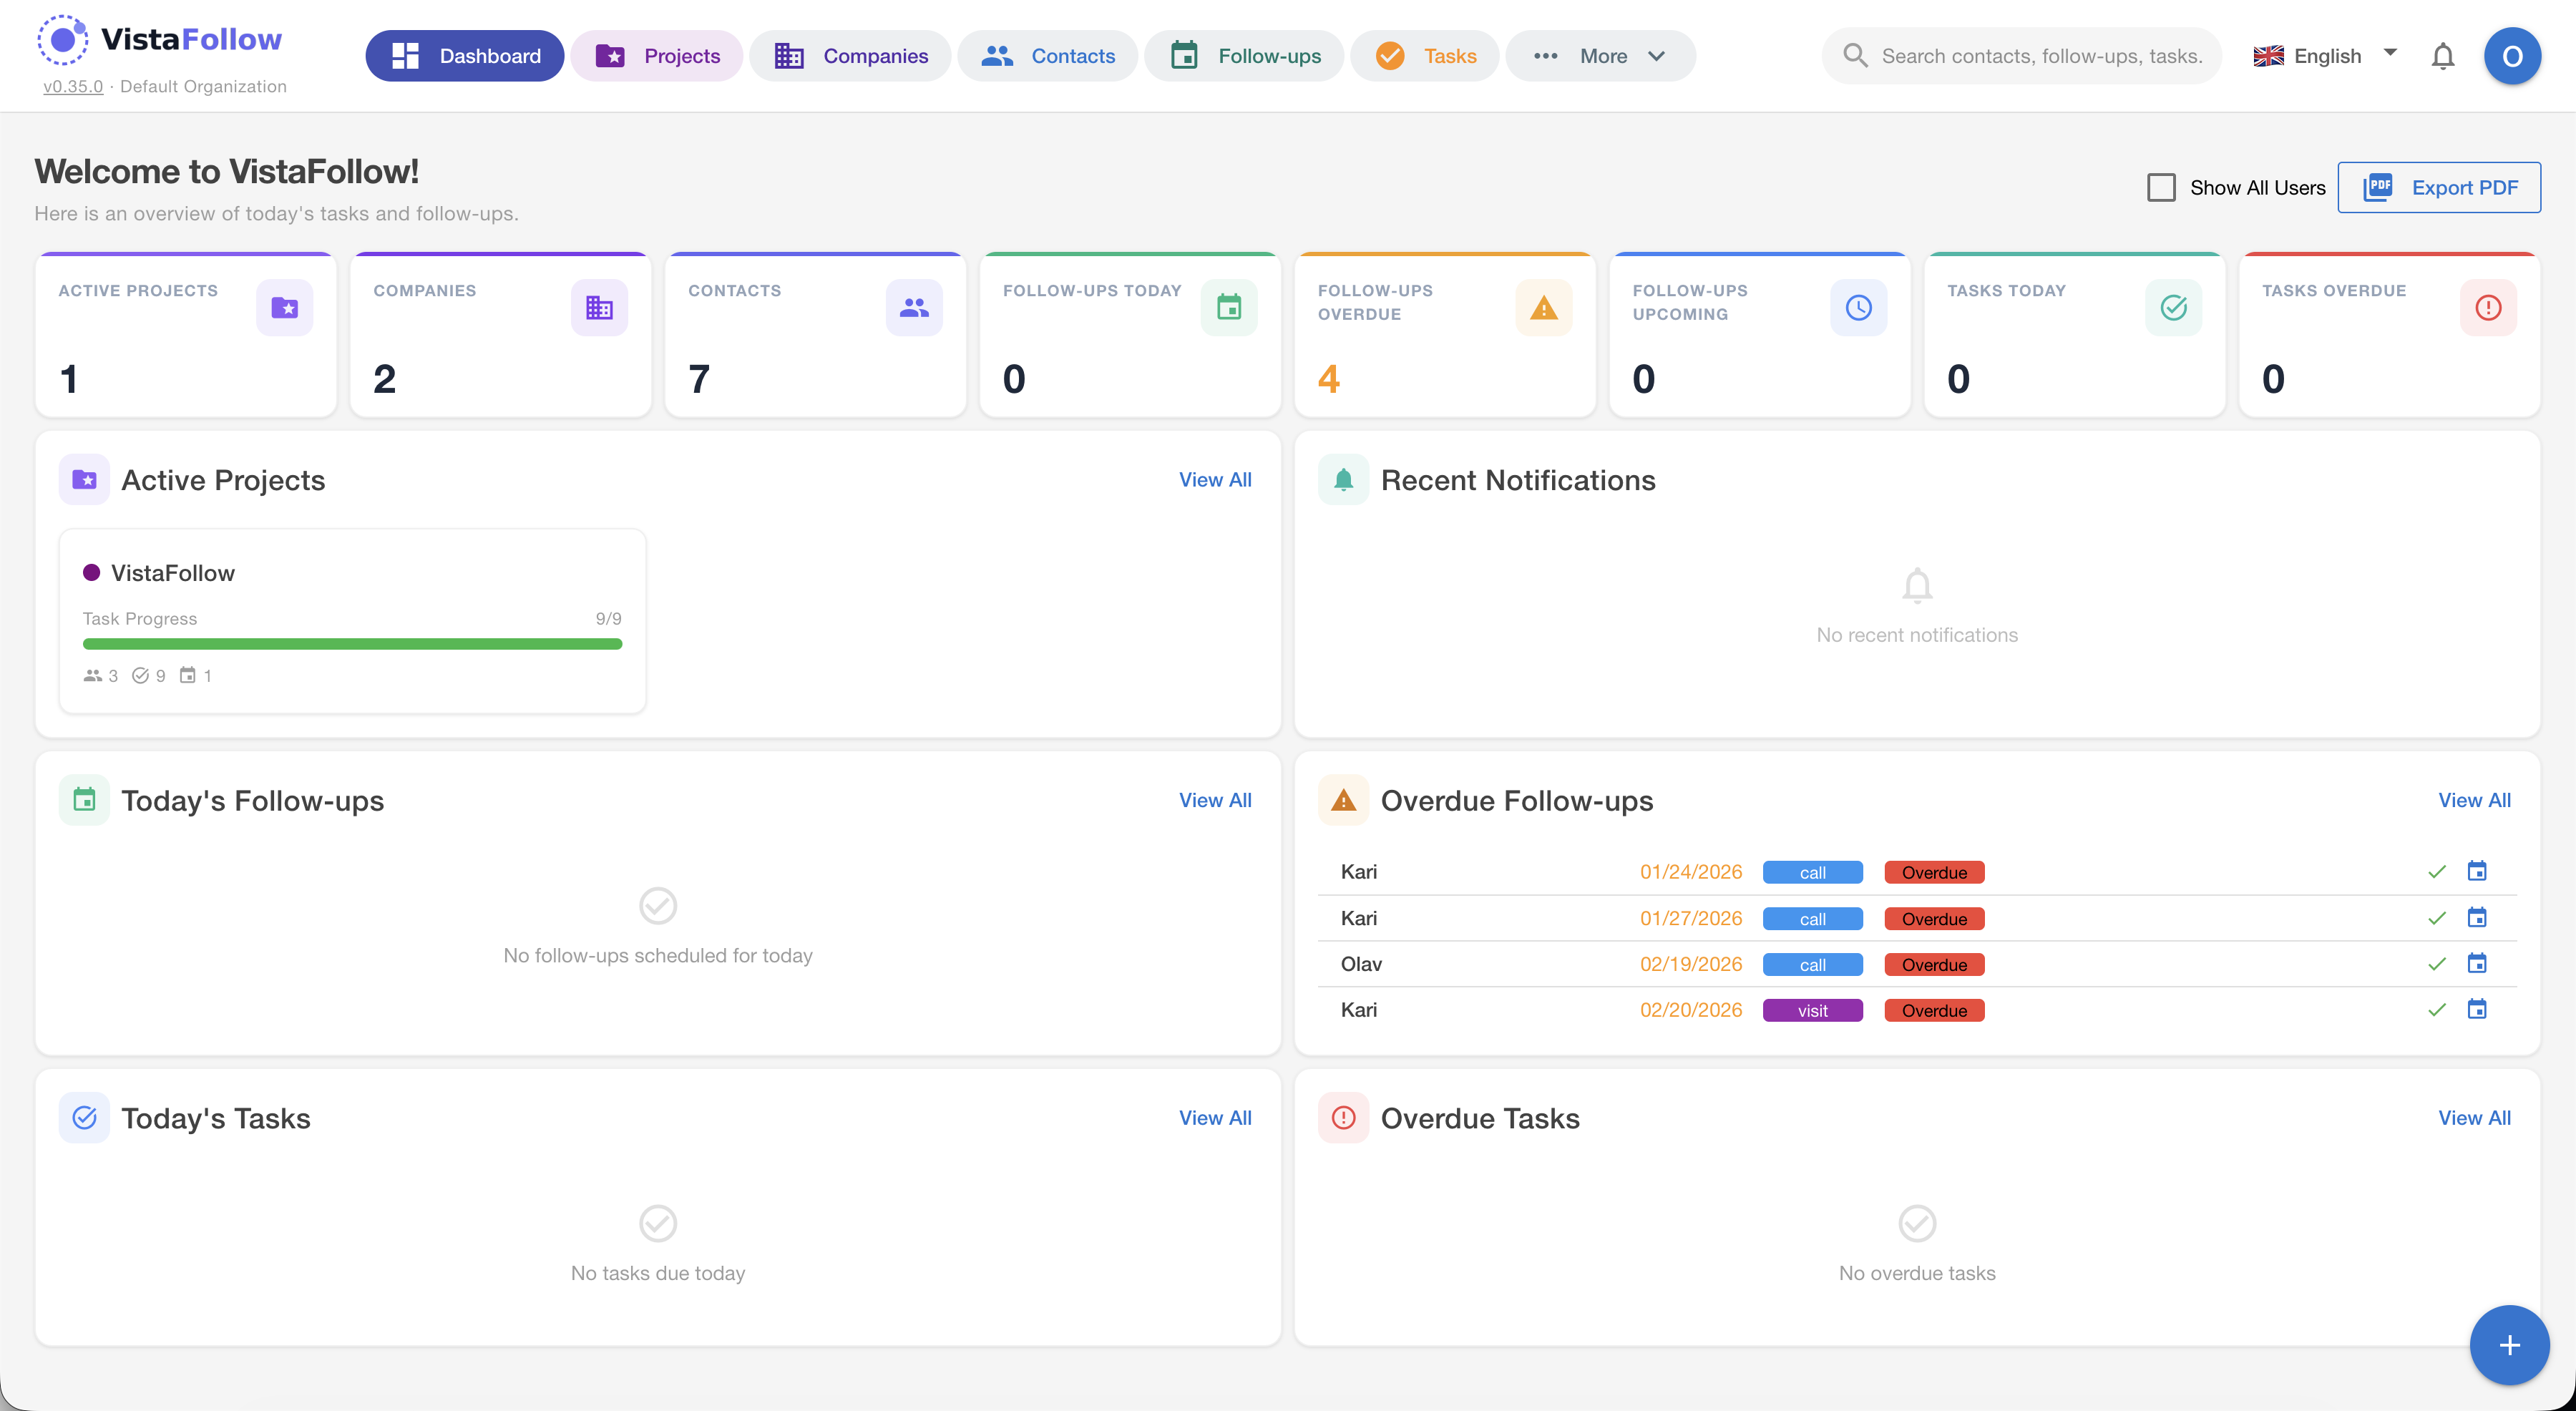Switch to the Companies tab
The image size is (2576, 1411).
pyautogui.click(x=850, y=56)
